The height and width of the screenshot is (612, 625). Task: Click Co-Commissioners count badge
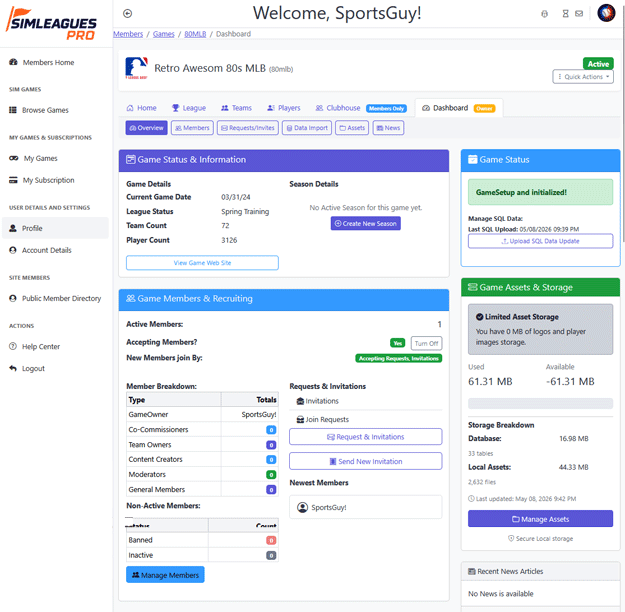point(271,430)
